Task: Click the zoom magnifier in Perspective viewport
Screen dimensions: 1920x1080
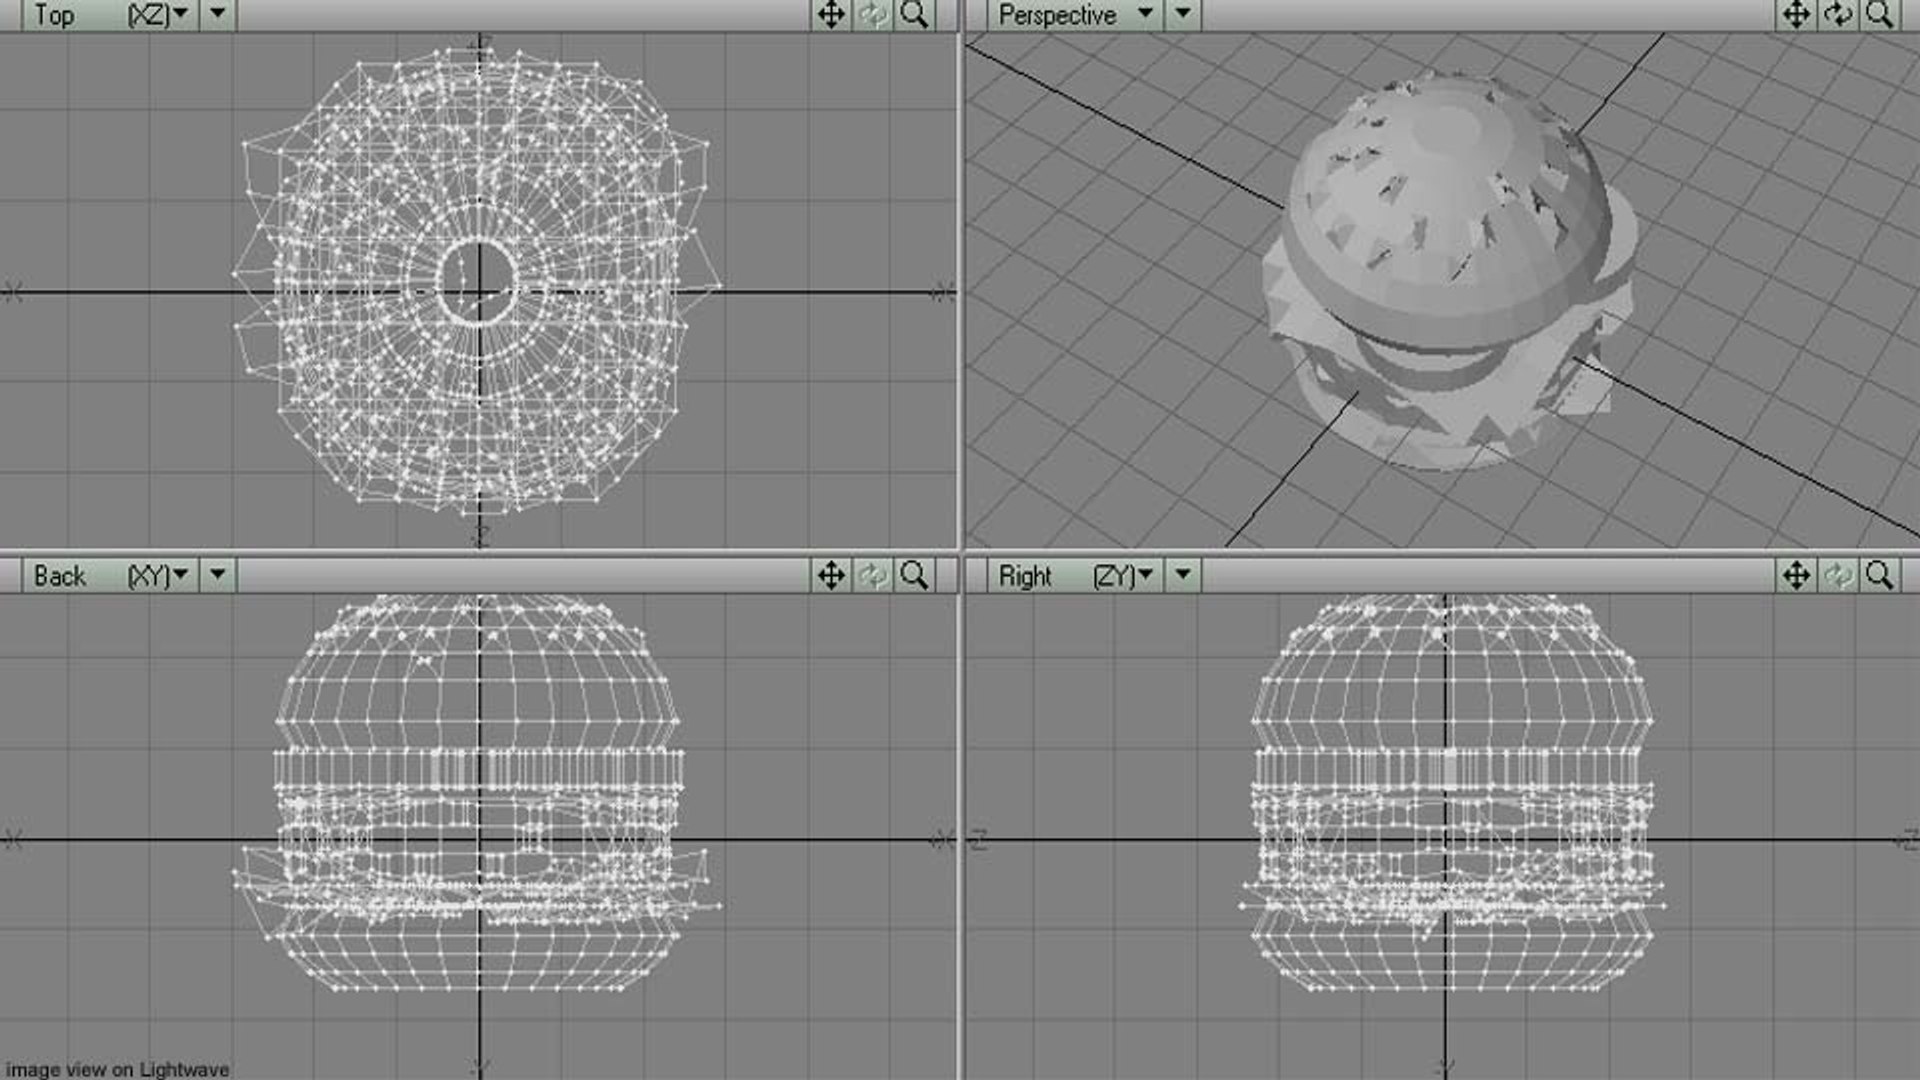Action: 1879,14
